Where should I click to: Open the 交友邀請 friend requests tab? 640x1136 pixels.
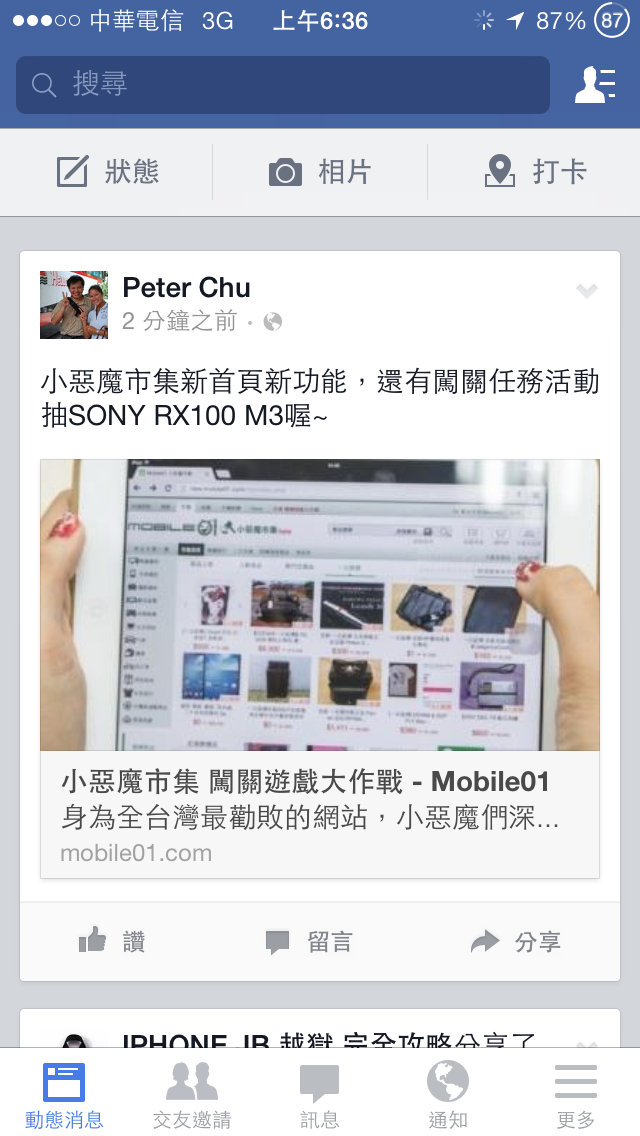tap(192, 1094)
